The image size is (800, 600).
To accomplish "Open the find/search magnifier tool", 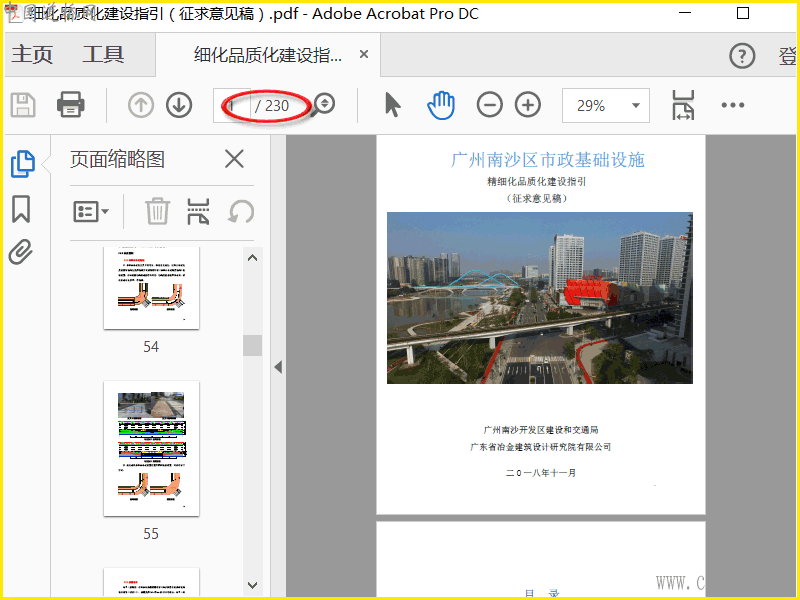I will [x=323, y=105].
